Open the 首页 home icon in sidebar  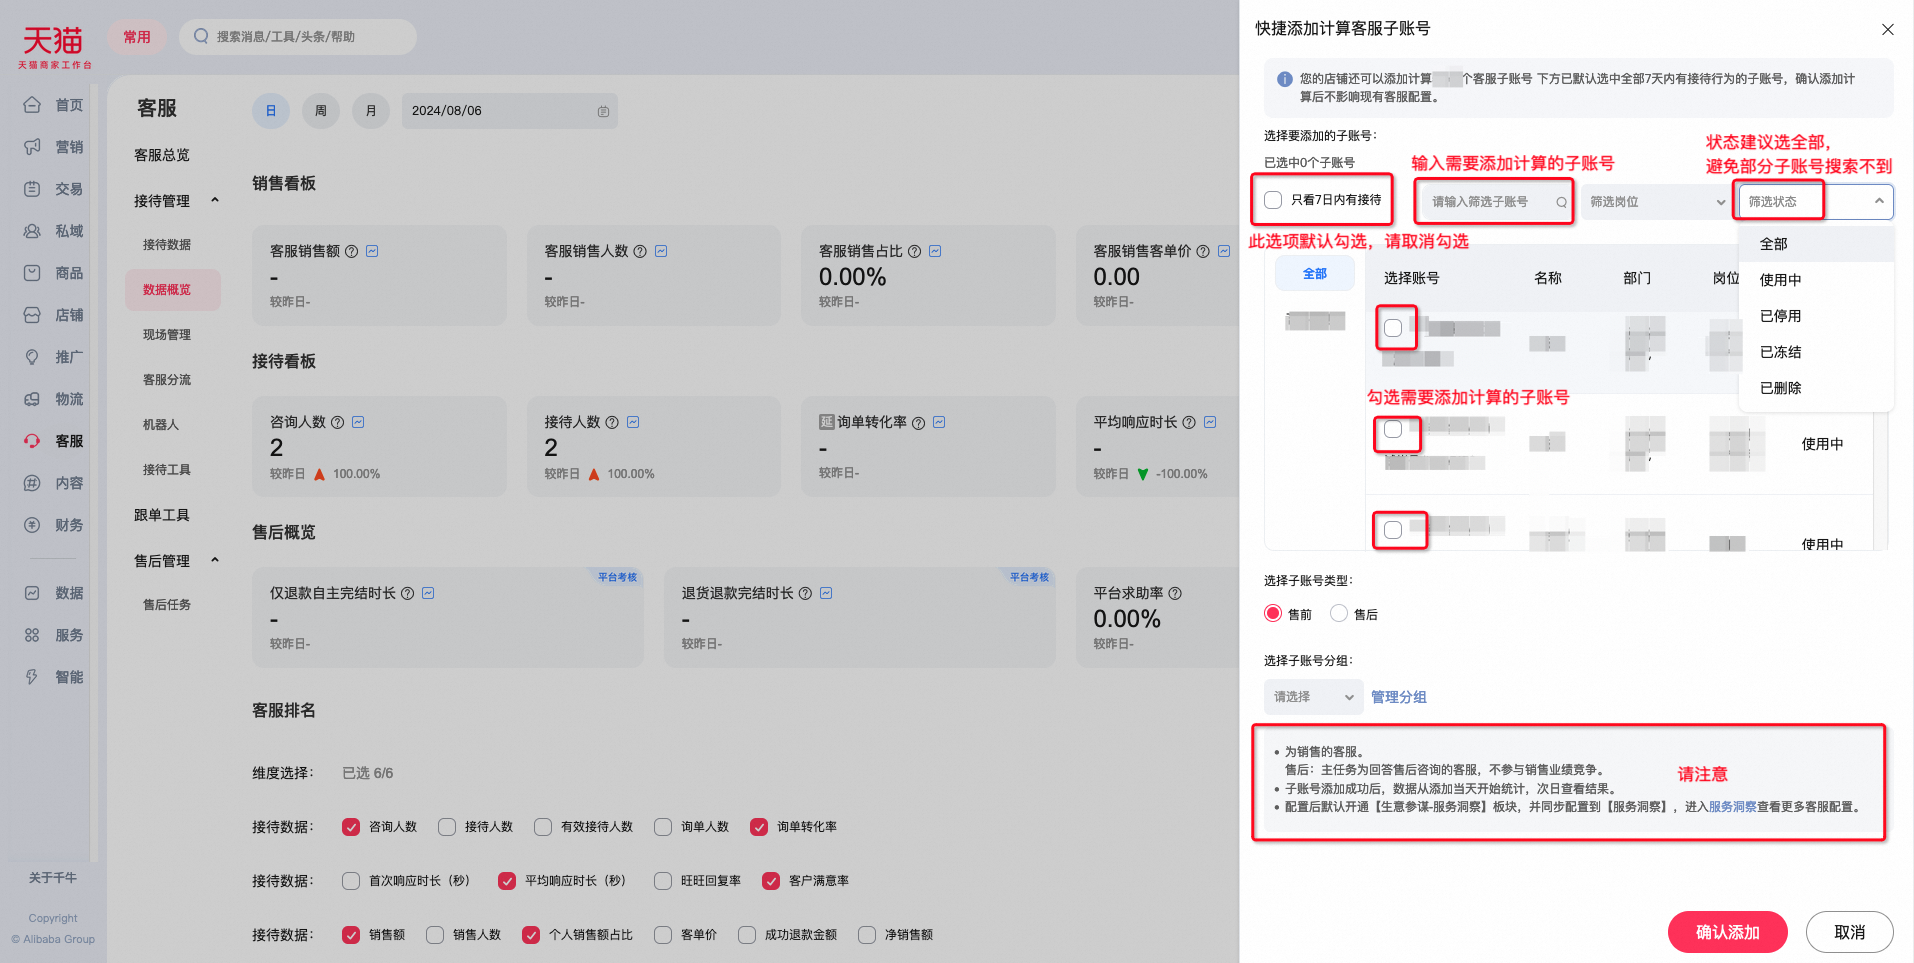click(32, 105)
